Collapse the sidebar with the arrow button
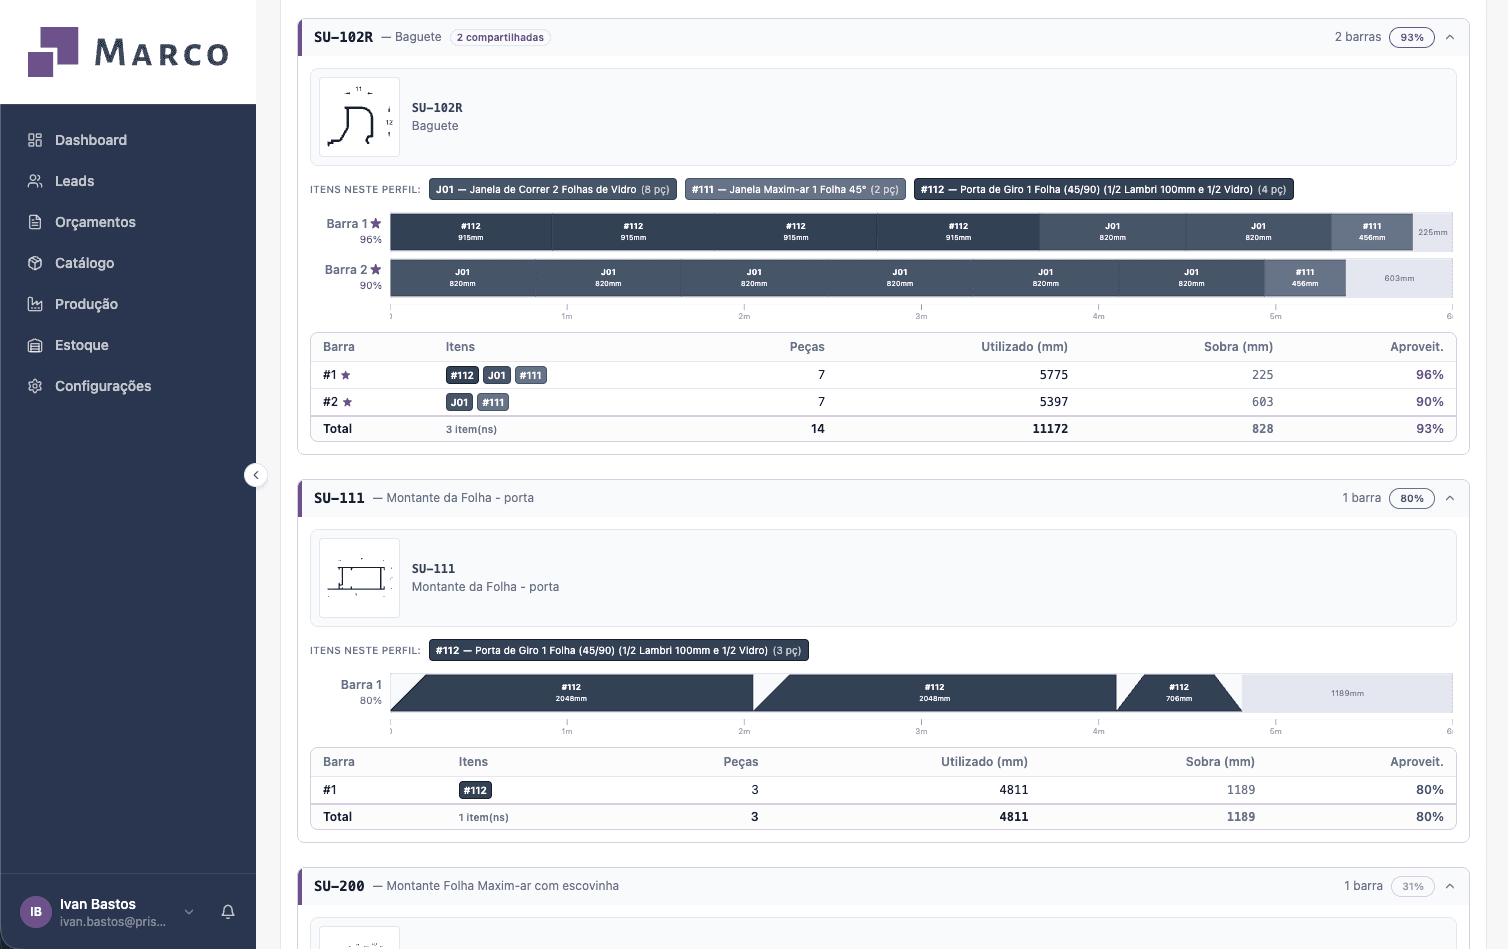The image size is (1508, 949). tap(256, 475)
